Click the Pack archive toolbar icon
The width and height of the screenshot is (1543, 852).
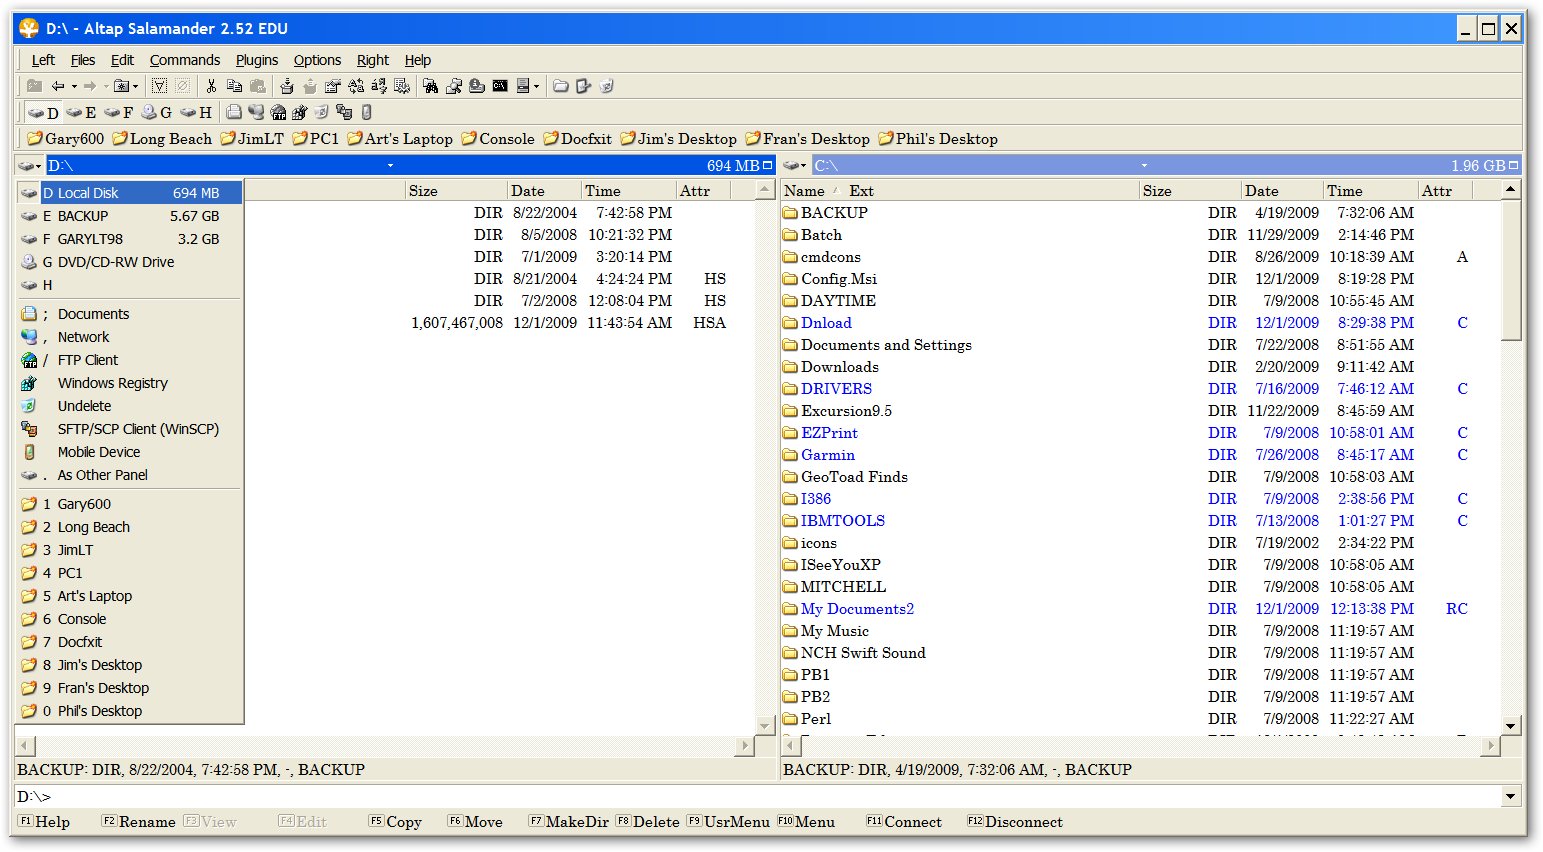pos(286,86)
